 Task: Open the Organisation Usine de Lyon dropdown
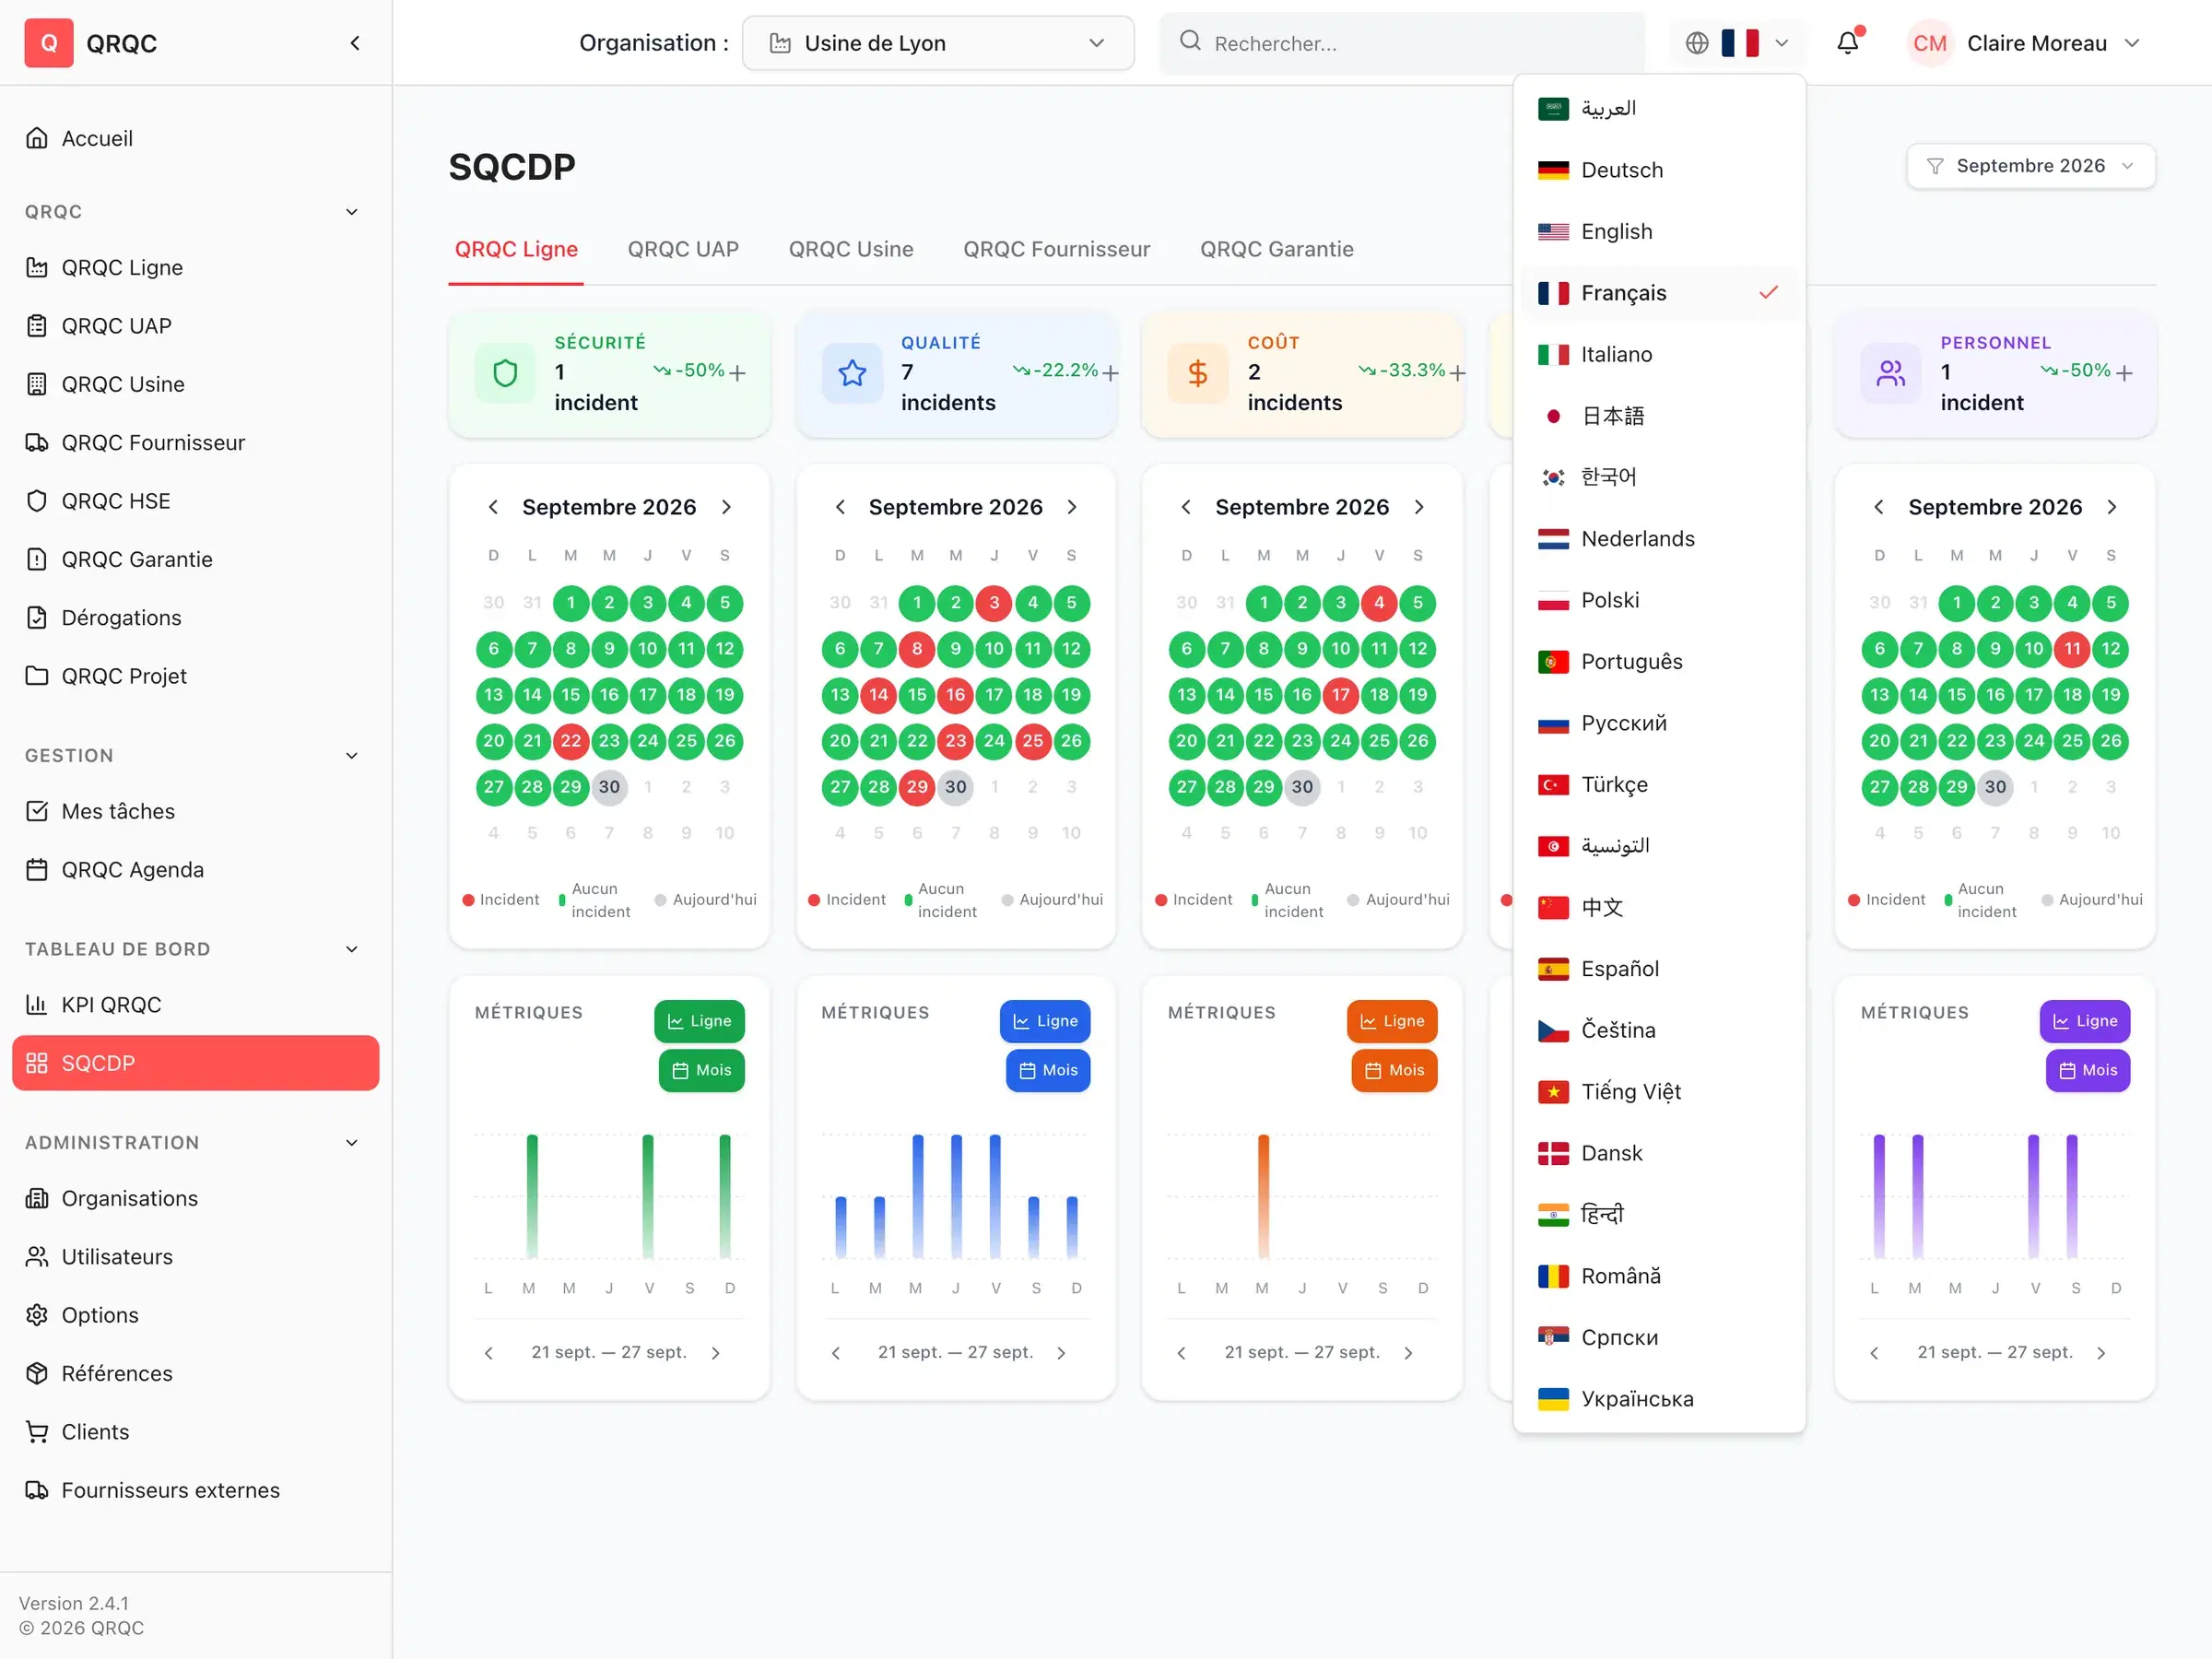tap(938, 43)
